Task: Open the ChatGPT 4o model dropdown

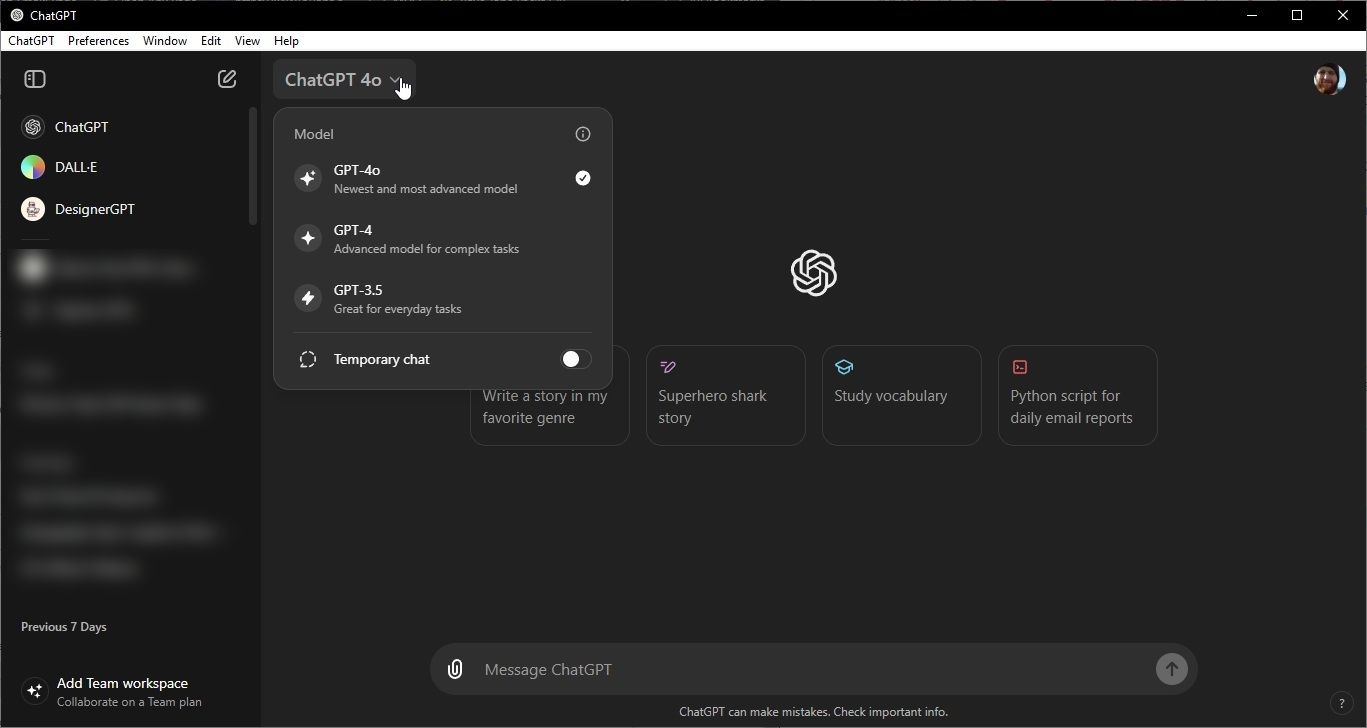Action: [x=344, y=80]
